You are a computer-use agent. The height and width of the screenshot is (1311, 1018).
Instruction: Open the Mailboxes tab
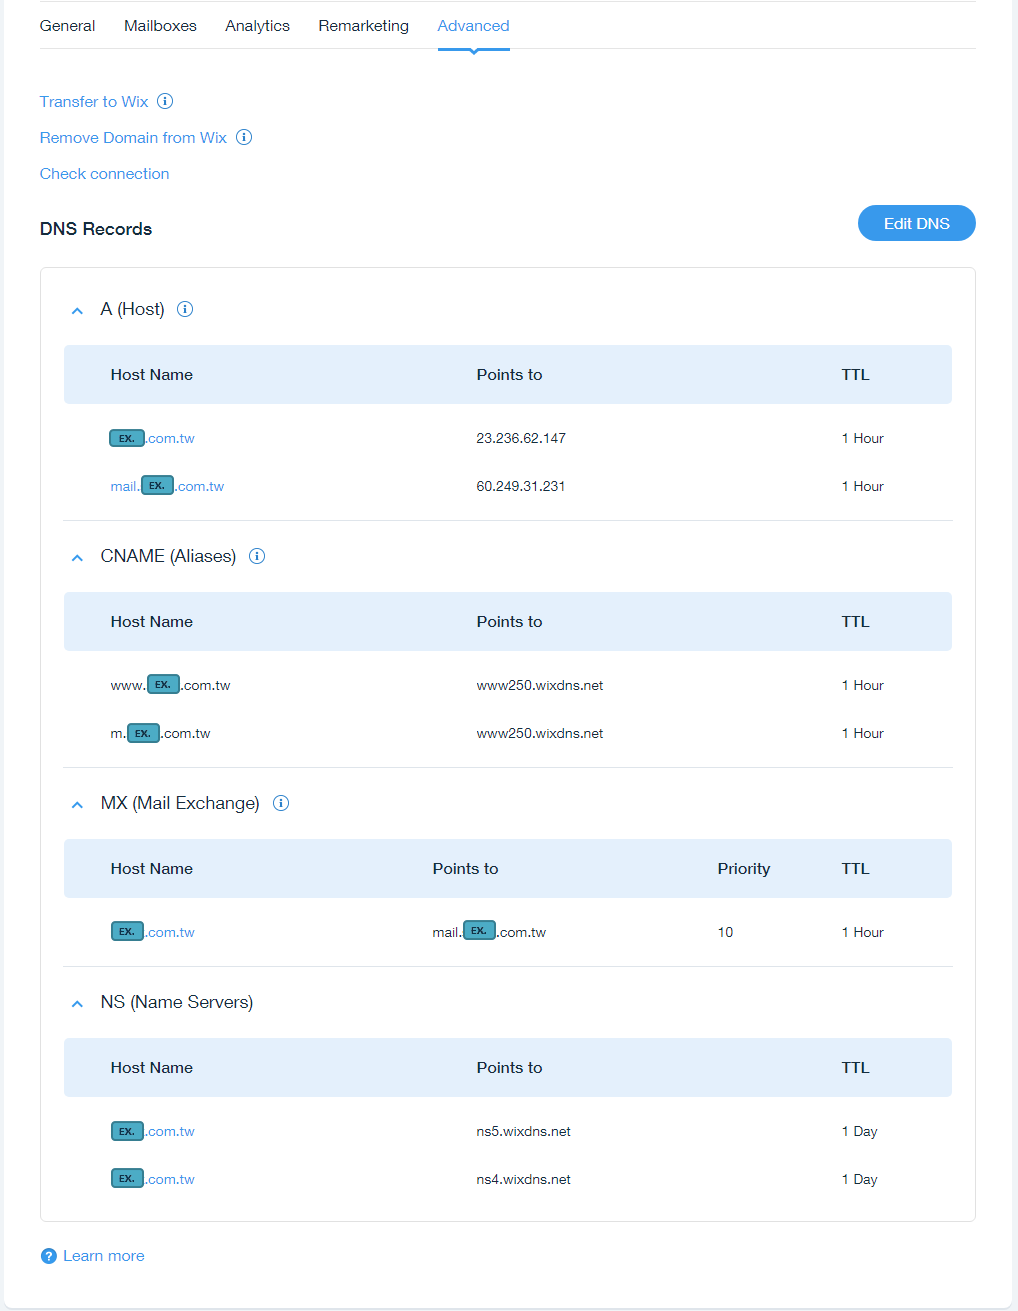[160, 26]
